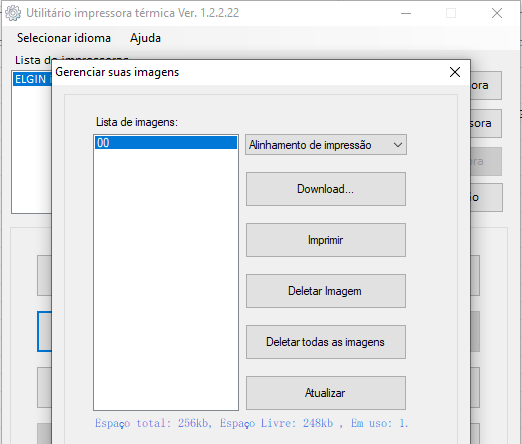Click the Download... button

coord(326,189)
